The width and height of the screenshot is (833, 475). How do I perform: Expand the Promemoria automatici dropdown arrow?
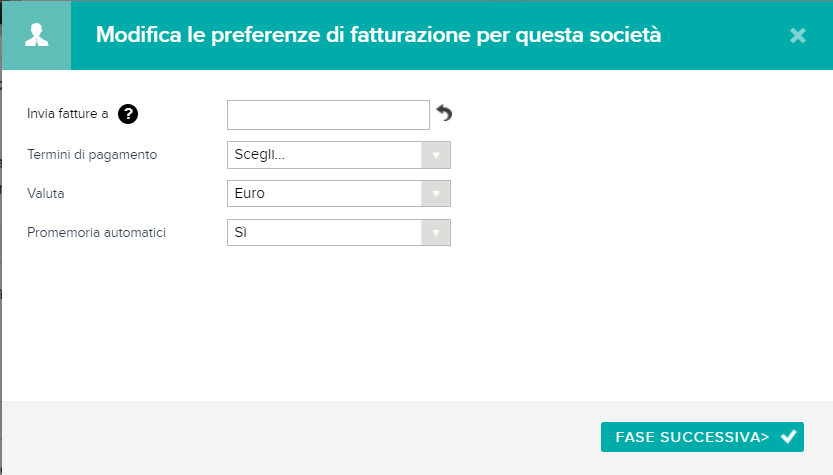pos(436,233)
